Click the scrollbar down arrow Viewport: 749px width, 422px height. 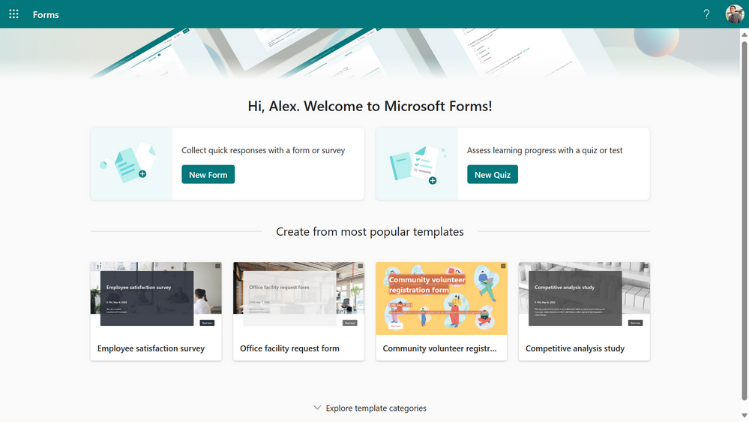pyautogui.click(x=744, y=416)
